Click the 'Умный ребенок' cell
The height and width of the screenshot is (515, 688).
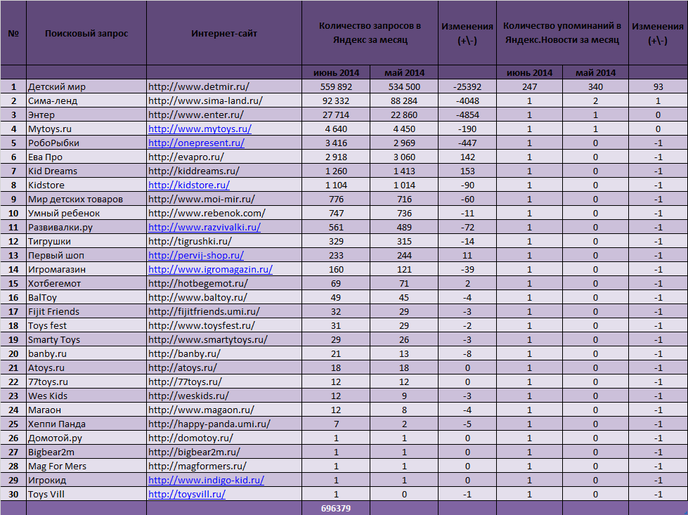click(86, 213)
